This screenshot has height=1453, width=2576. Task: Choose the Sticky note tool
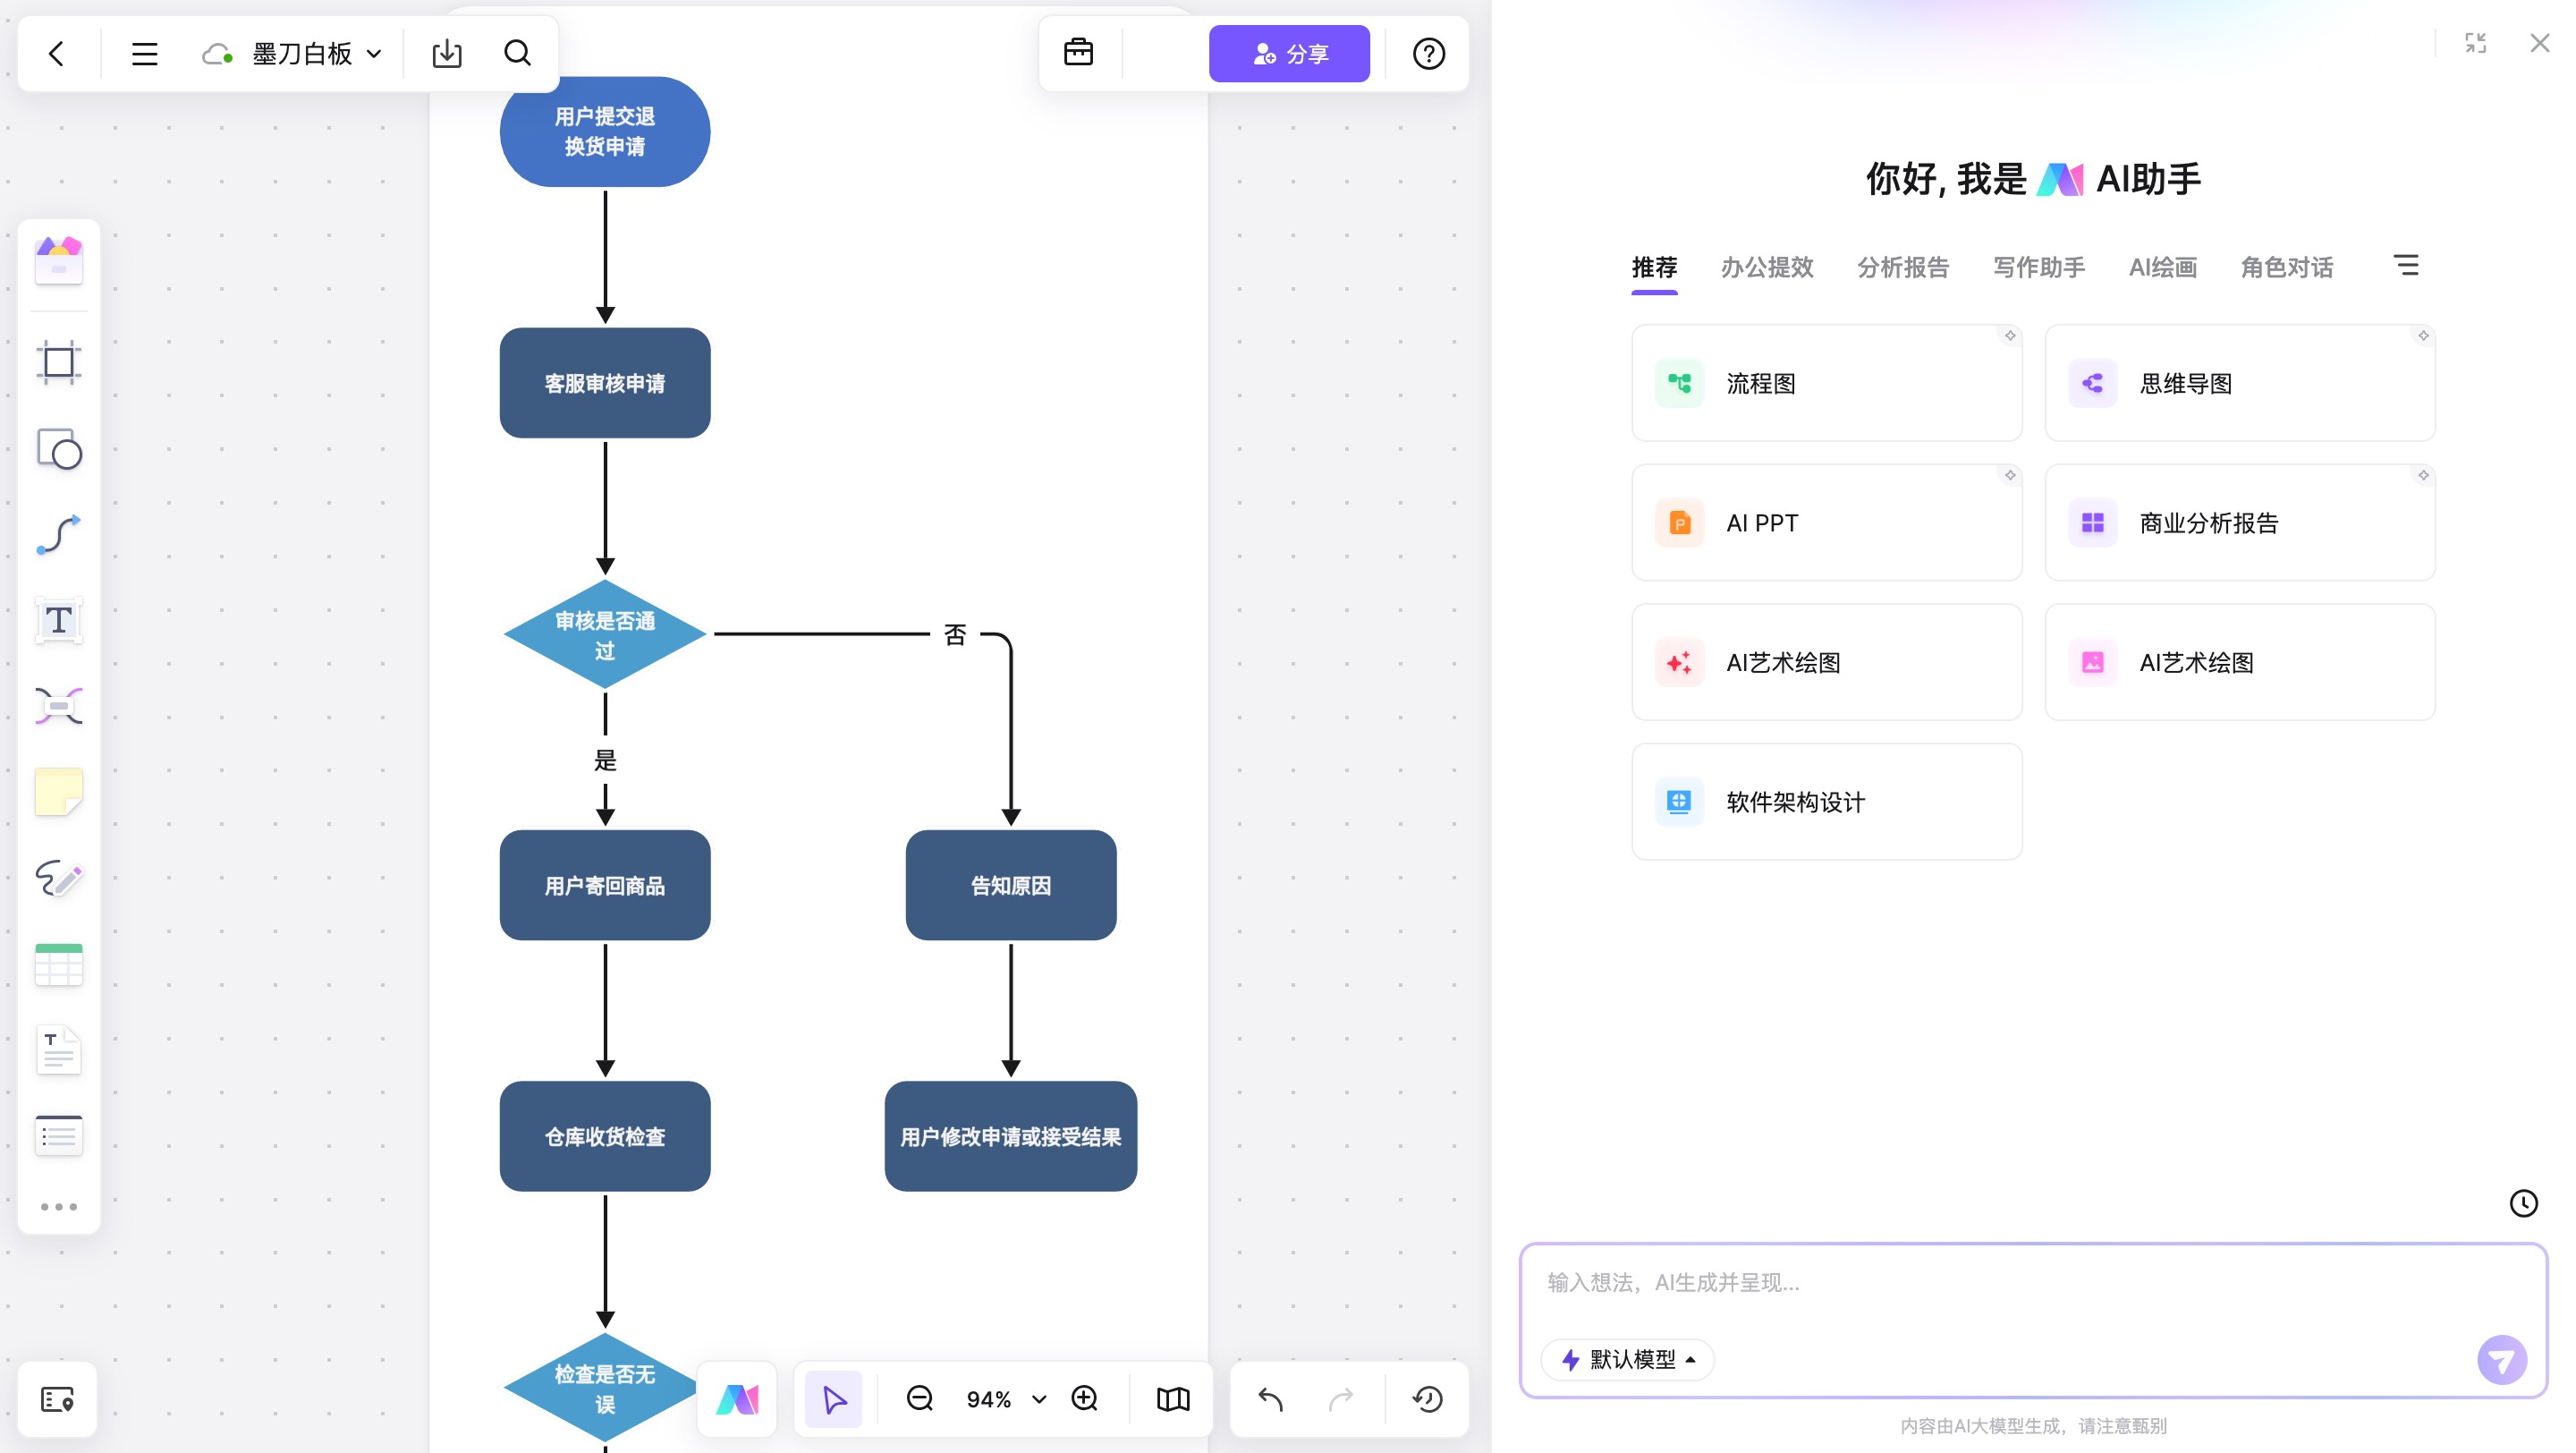tap(58, 792)
